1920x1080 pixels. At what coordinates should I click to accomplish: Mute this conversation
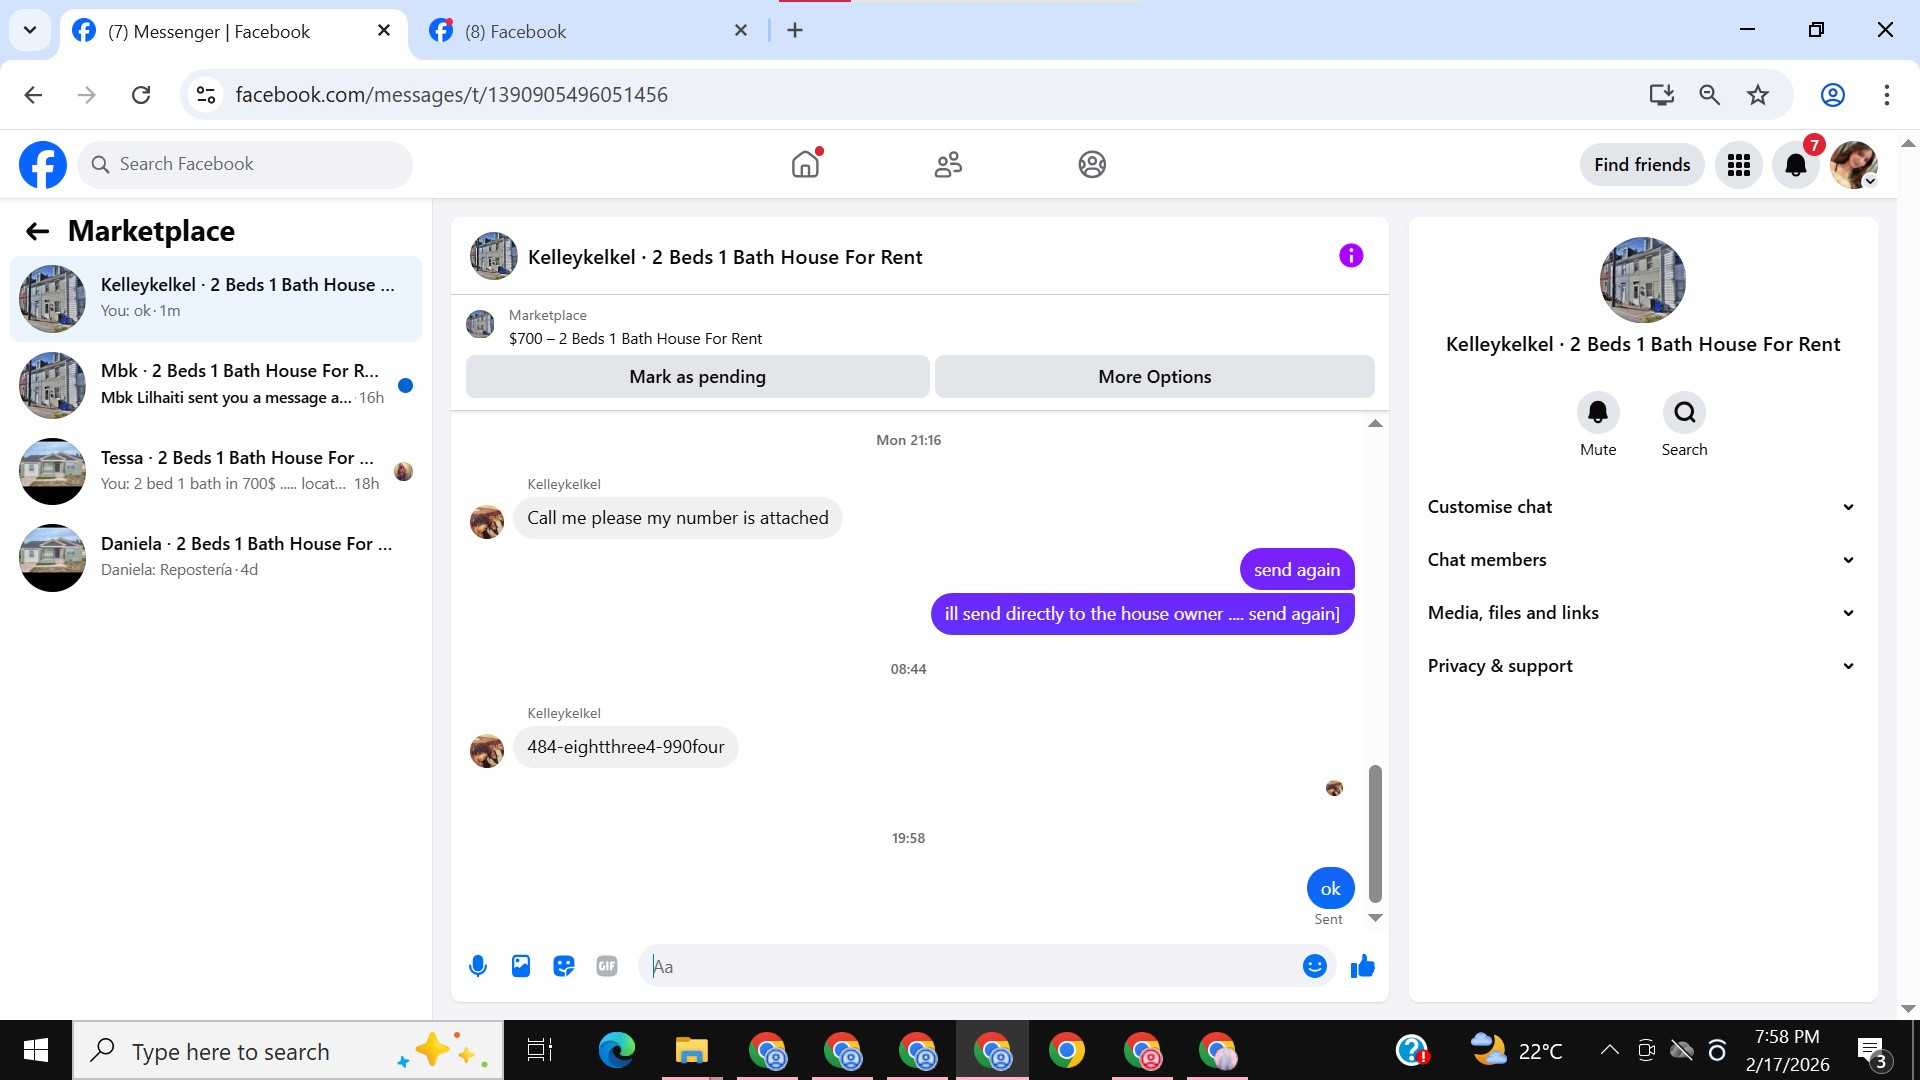pyautogui.click(x=1597, y=413)
